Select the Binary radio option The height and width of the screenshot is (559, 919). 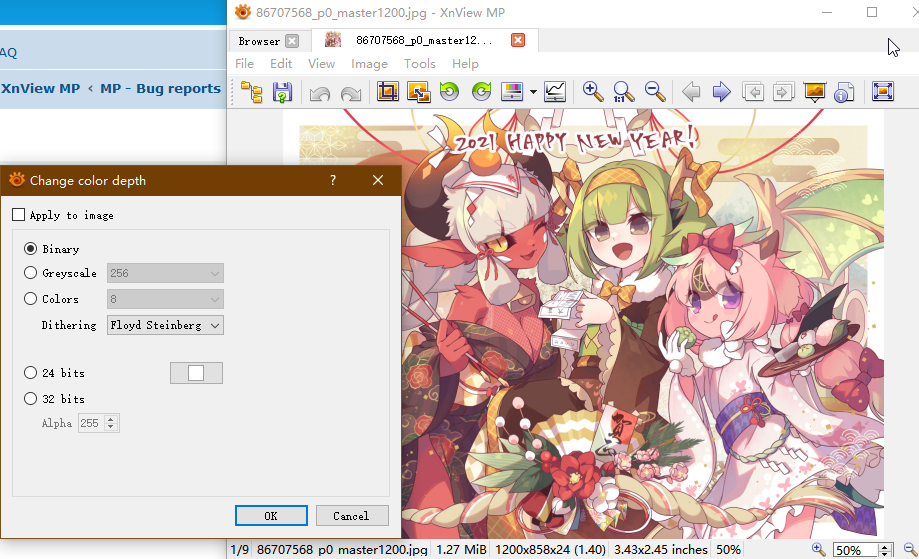(x=30, y=249)
